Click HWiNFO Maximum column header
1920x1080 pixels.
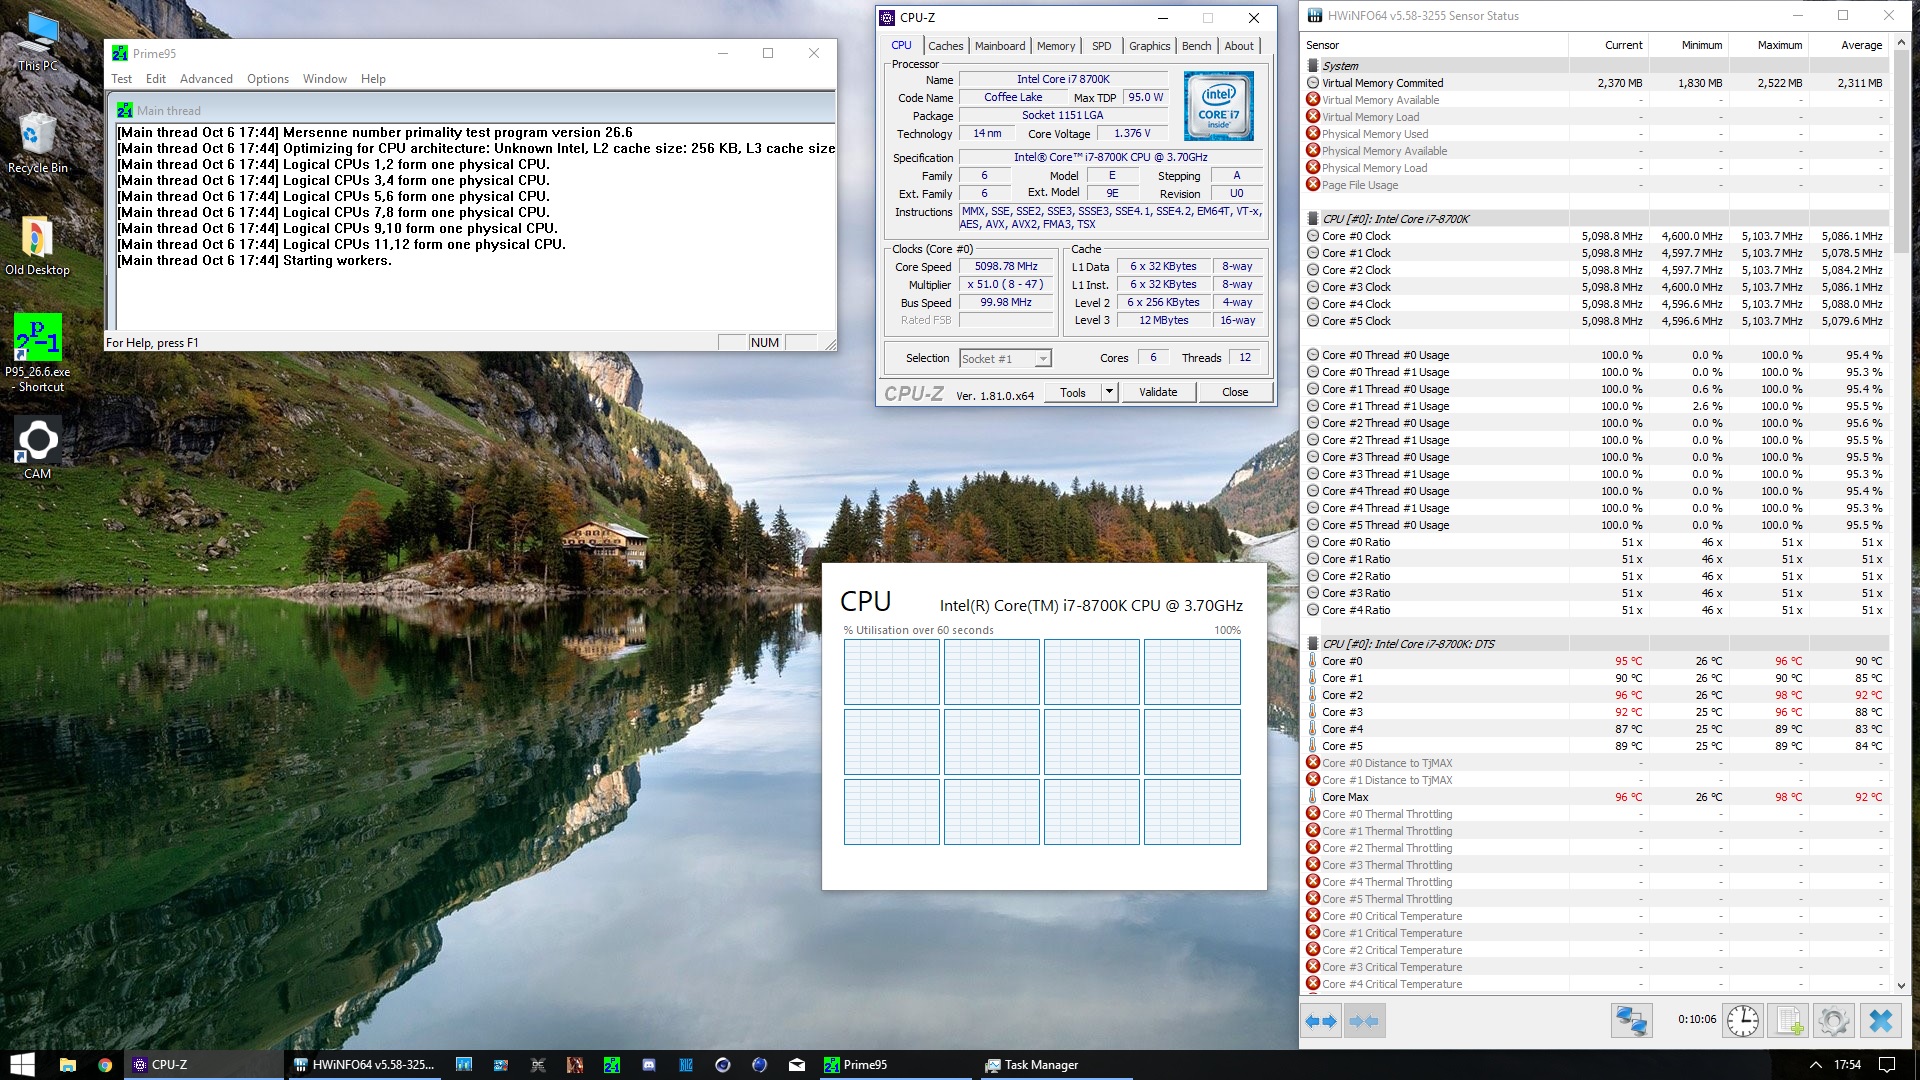point(1768,45)
